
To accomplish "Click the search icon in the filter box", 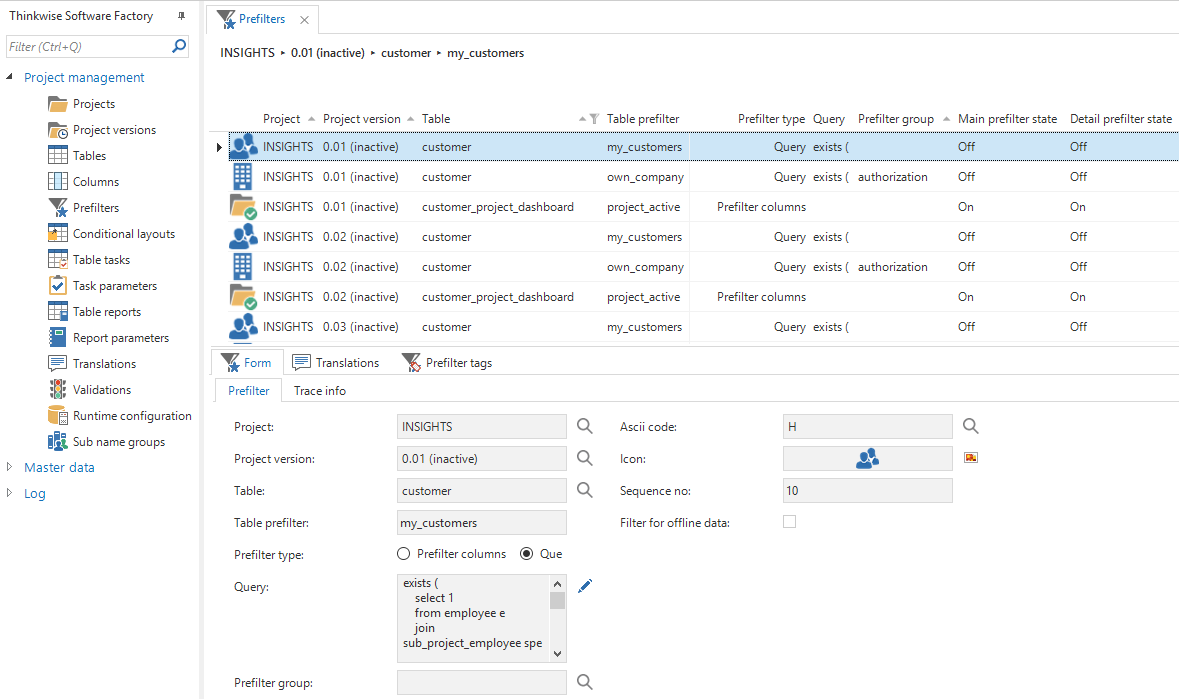I will click(180, 46).
